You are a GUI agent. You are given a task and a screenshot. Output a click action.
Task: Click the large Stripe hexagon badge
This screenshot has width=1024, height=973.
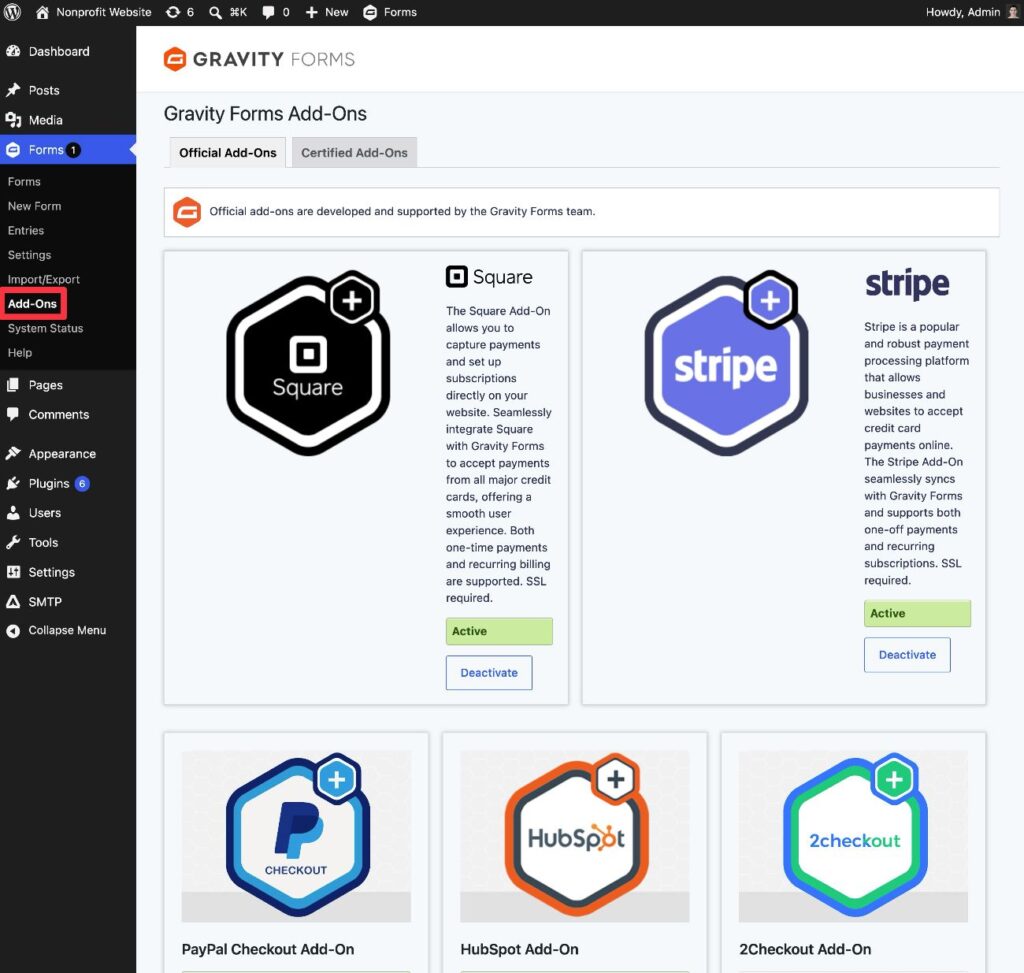[726, 363]
